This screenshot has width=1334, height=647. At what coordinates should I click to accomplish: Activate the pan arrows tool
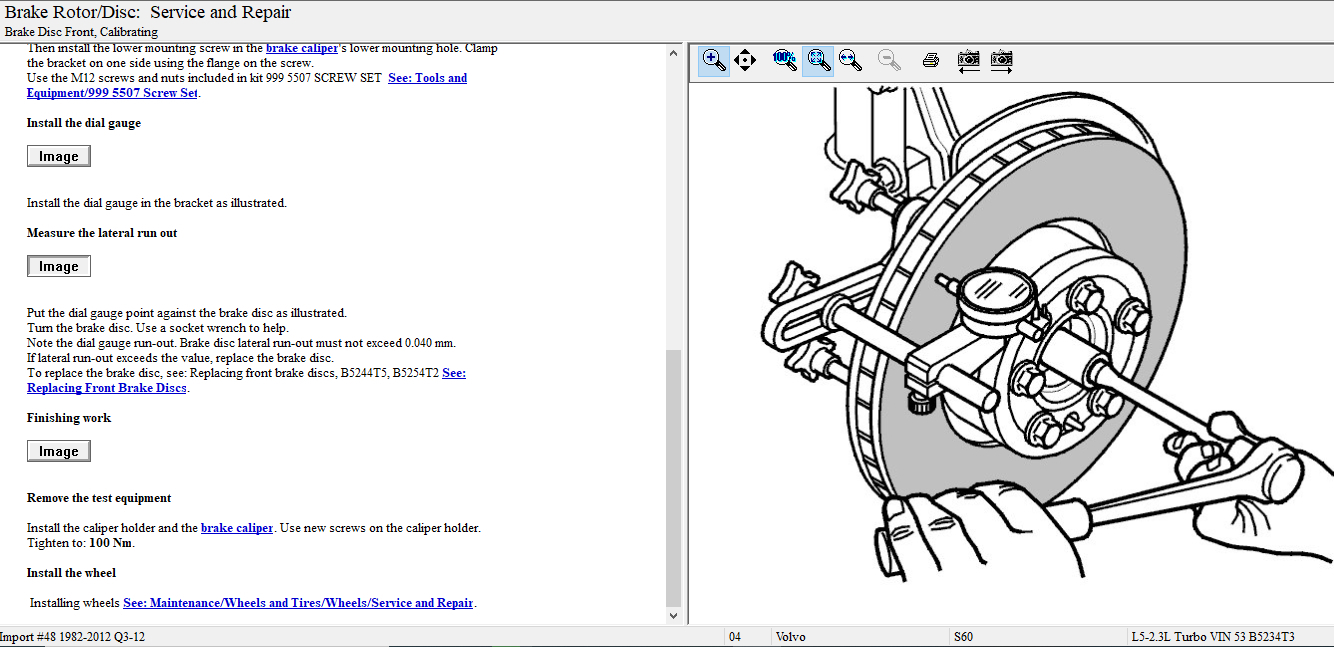[x=745, y=60]
